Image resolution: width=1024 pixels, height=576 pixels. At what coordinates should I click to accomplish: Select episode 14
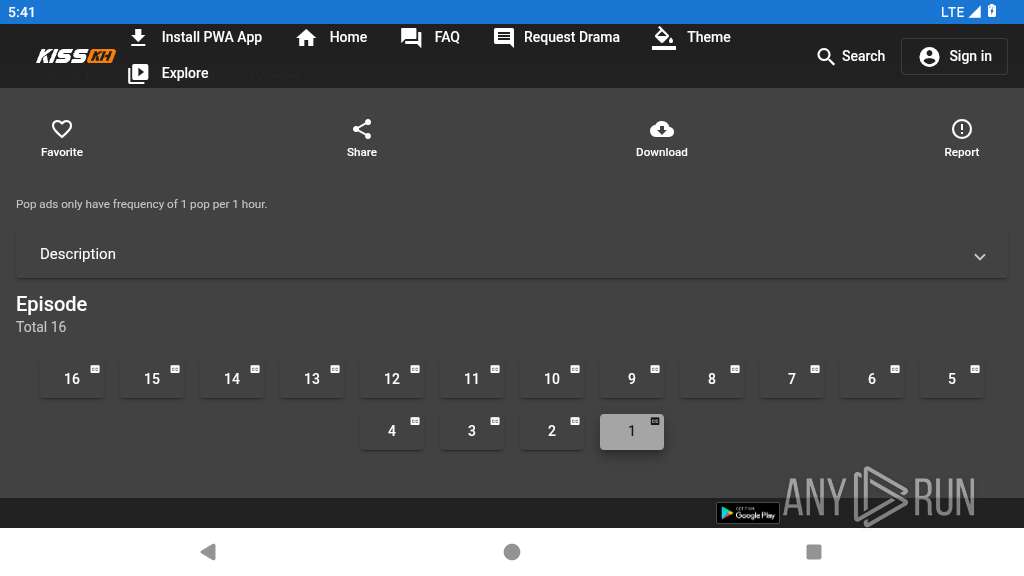232,379
